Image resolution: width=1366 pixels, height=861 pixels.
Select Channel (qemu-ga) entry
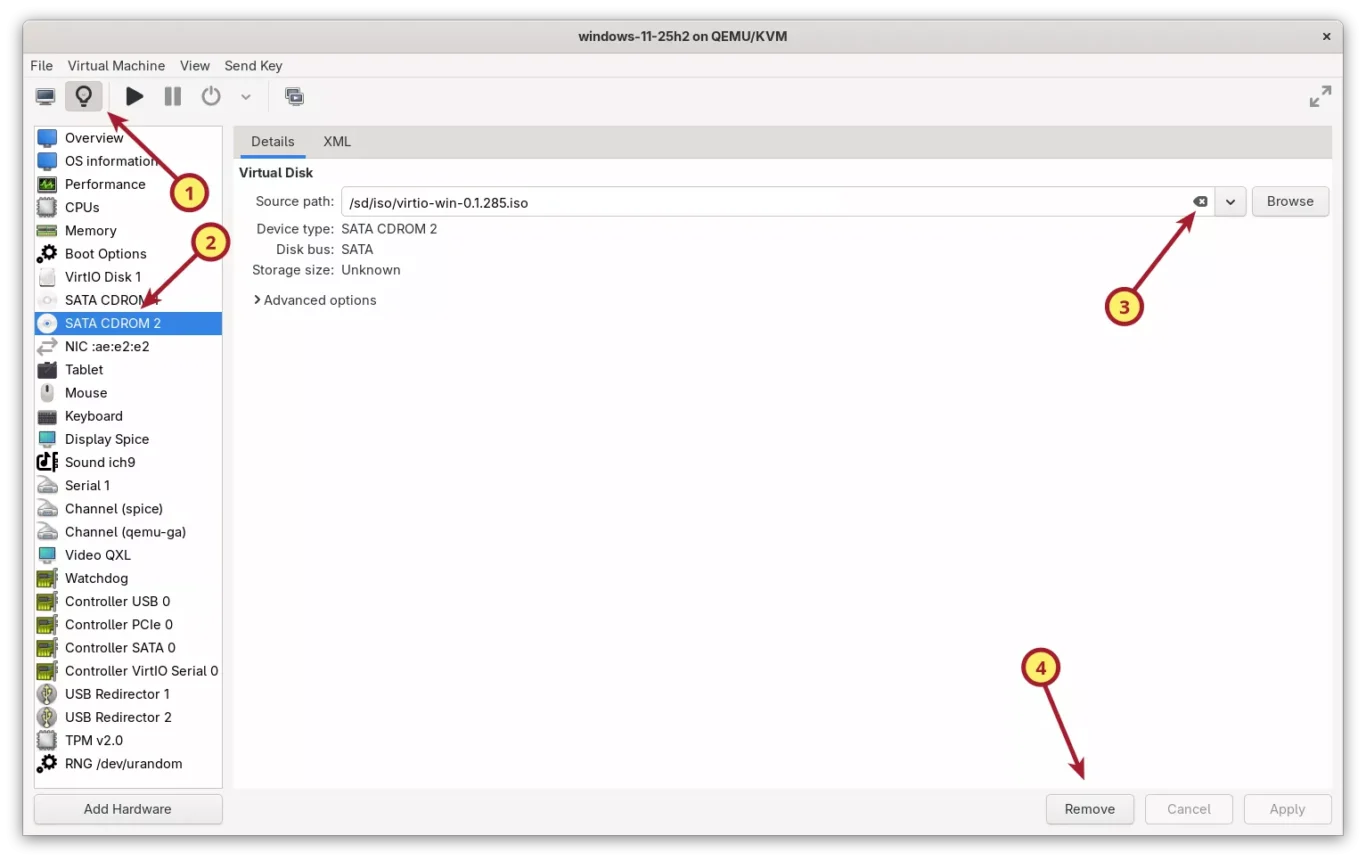click(128, 532)
